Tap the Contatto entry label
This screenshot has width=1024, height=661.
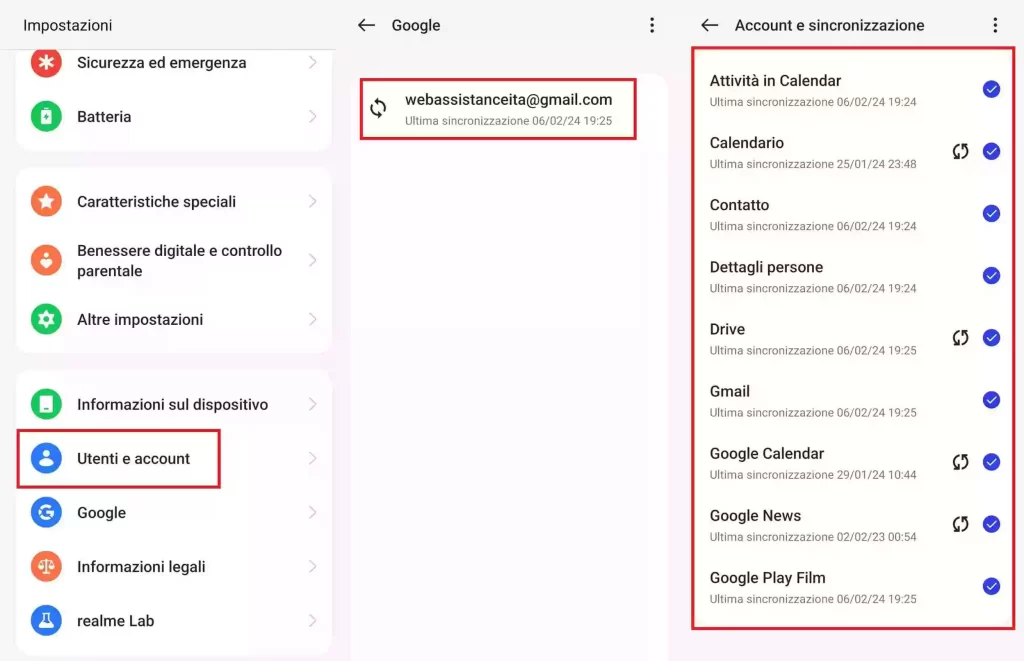click(x=739, y=205)
